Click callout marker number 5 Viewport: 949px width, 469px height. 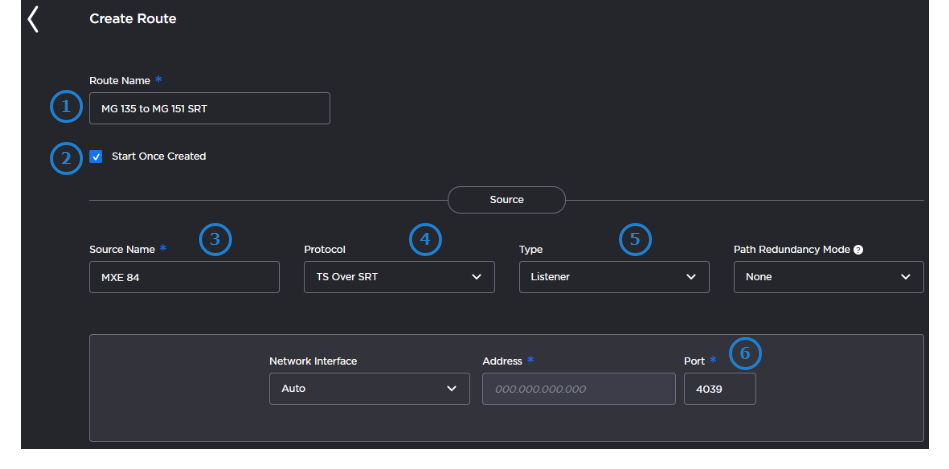coord(635,239)
